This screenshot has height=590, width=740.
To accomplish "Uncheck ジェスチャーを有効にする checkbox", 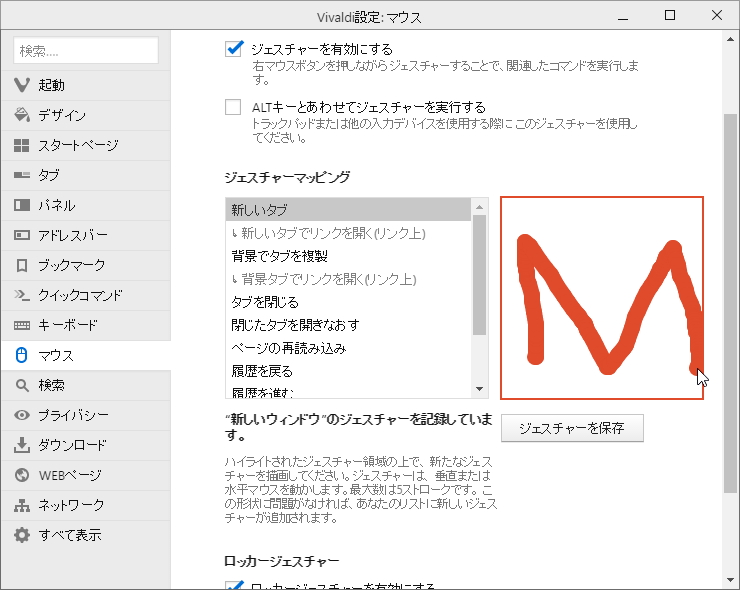I will 234,49.
